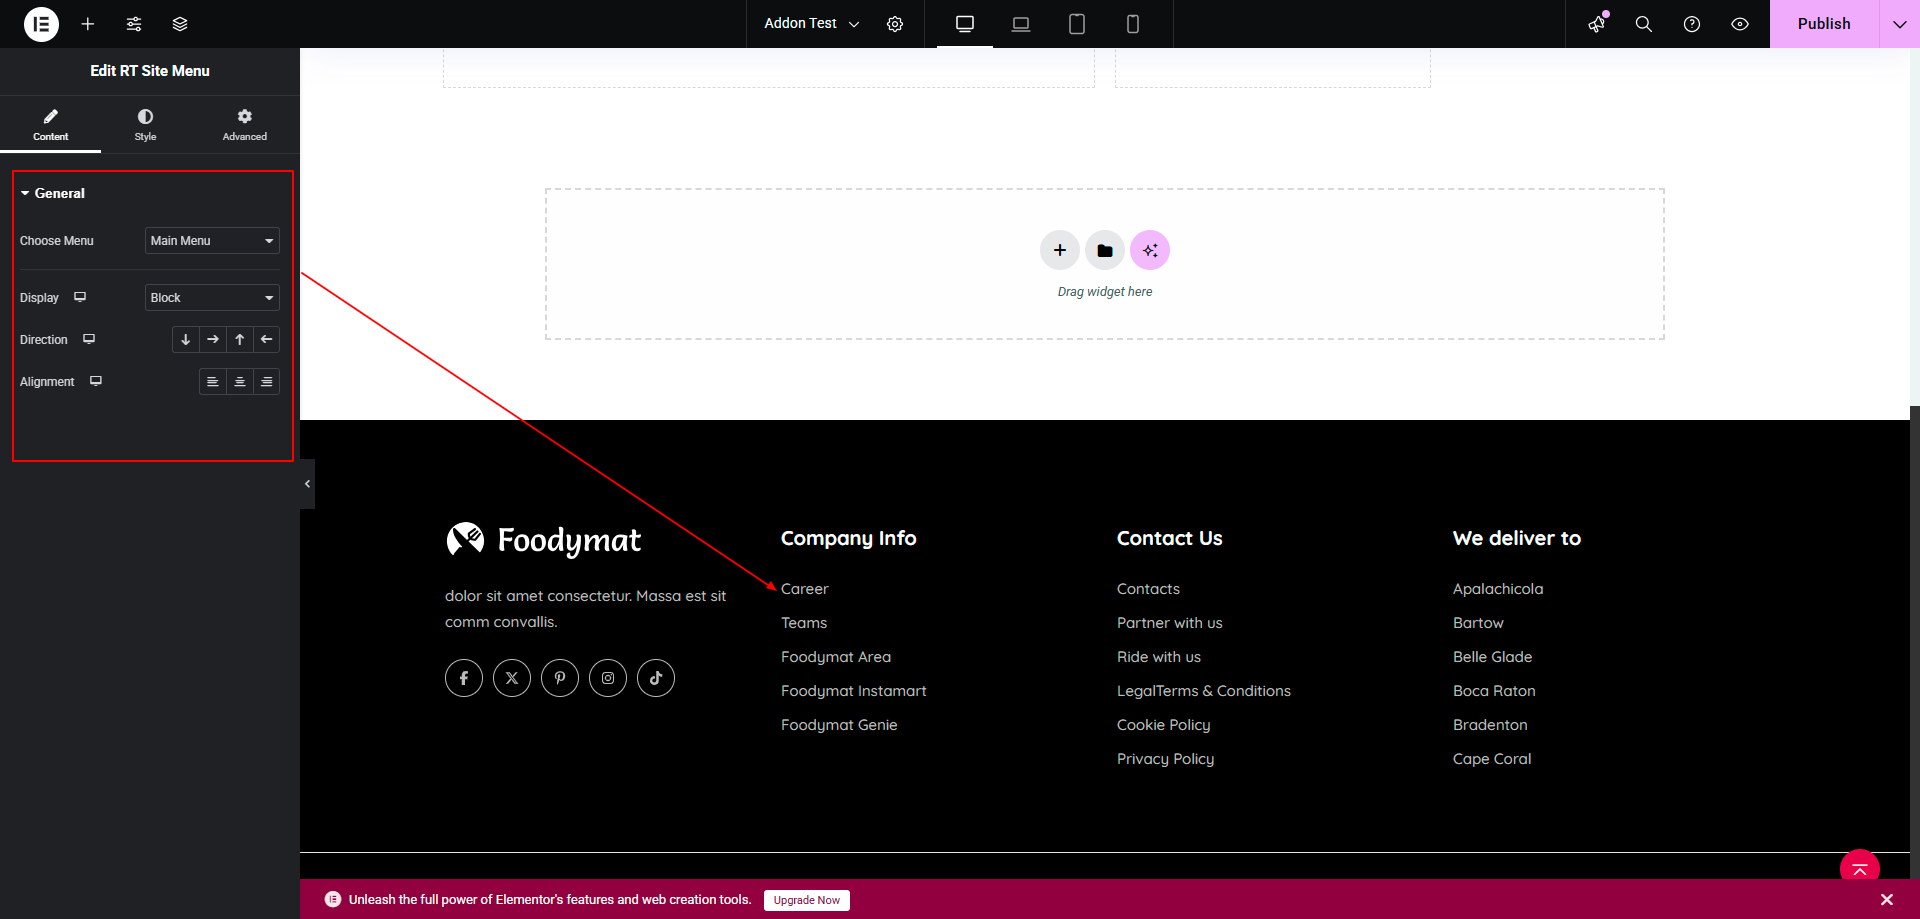Set direction to row right arrow
Screen dimensions: 1920x919
[213, 340]
